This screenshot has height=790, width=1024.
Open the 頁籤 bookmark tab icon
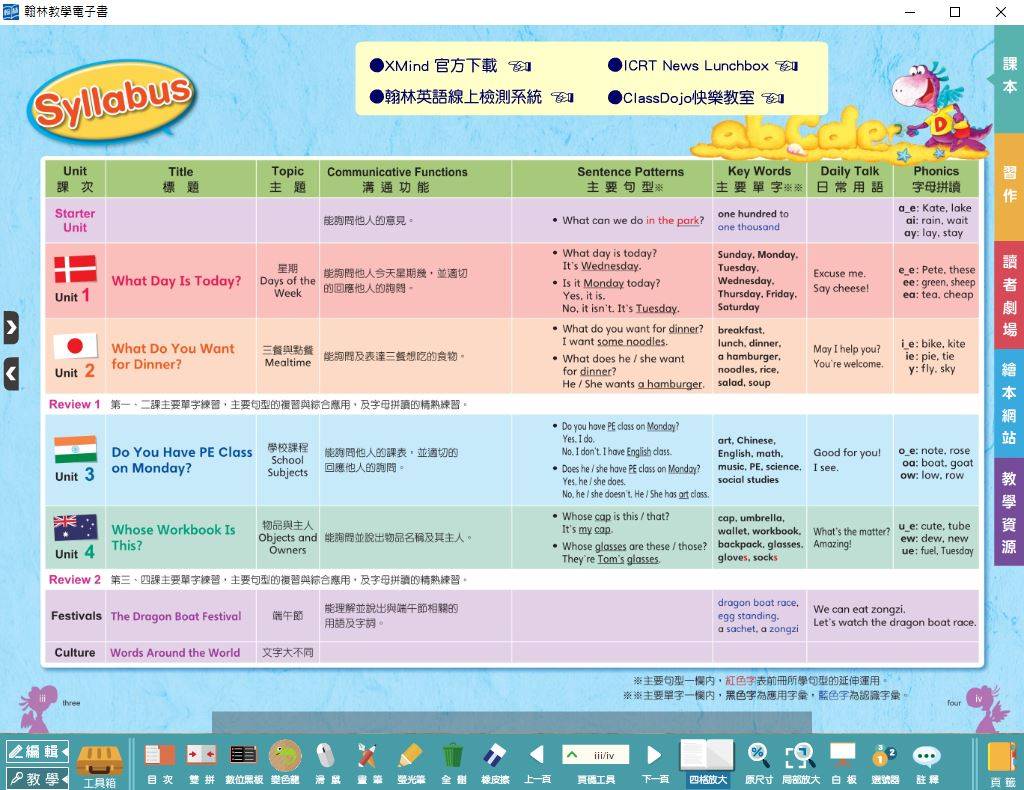[1002, 764]
